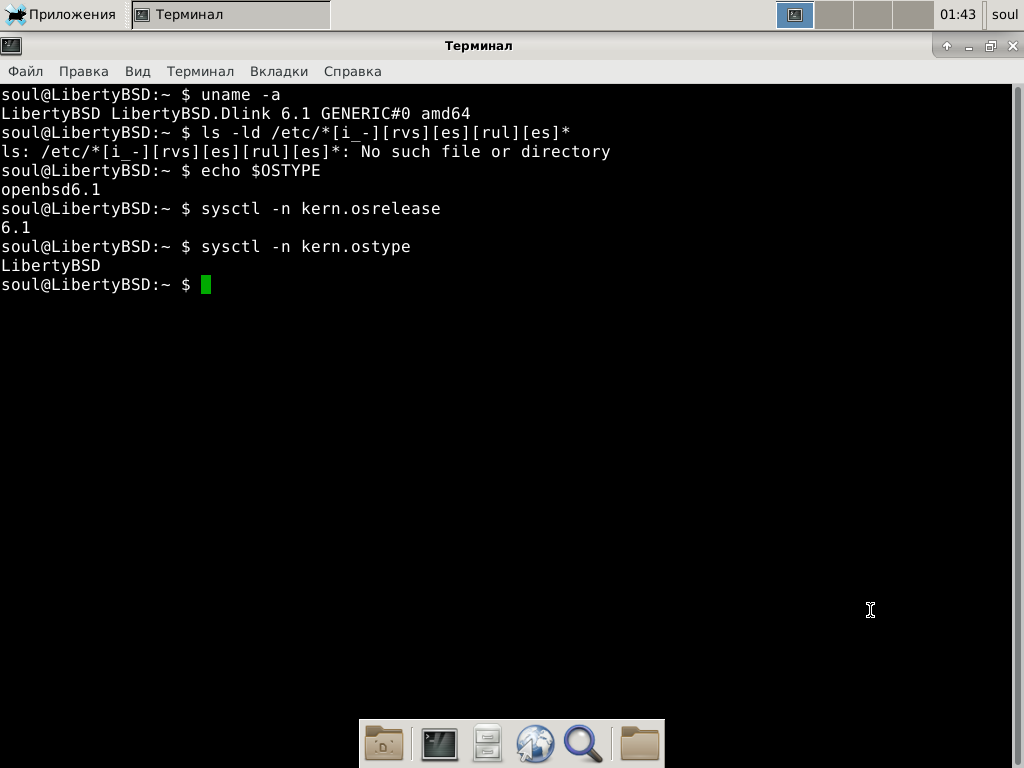Screen dimensions: 1024x768
Task: Shade the terminal window with up arrow
Action: coord(947,46)
